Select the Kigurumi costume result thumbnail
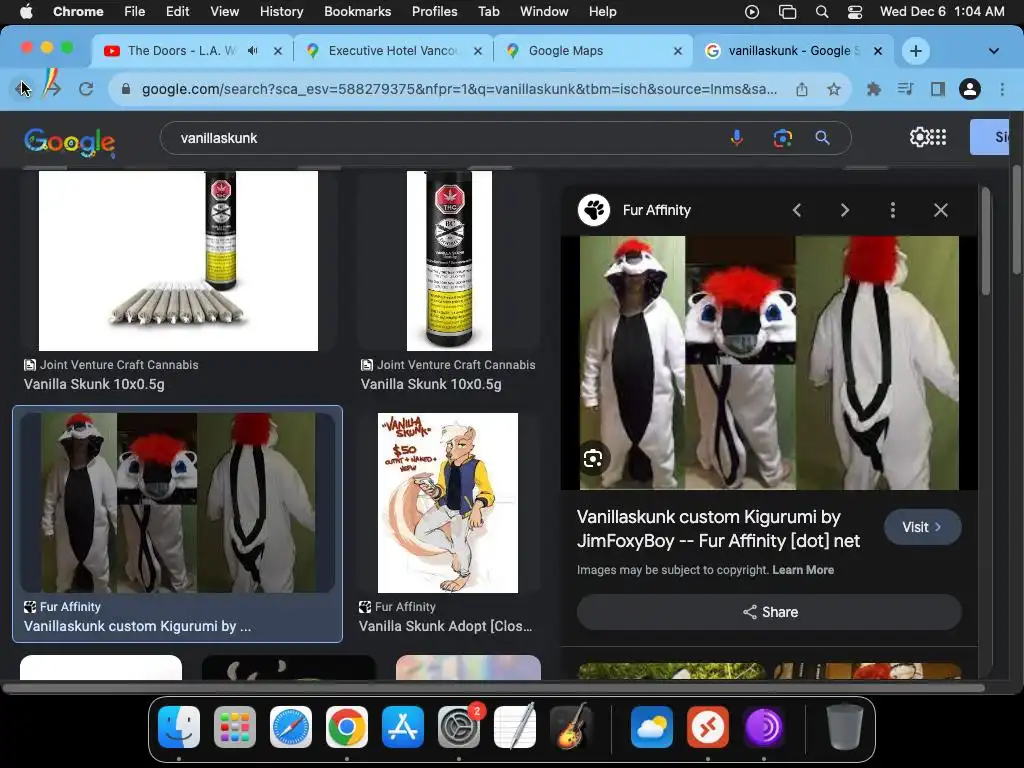Screen dimensions: 1024x768 pyautogui.click(x=178, y=502)
